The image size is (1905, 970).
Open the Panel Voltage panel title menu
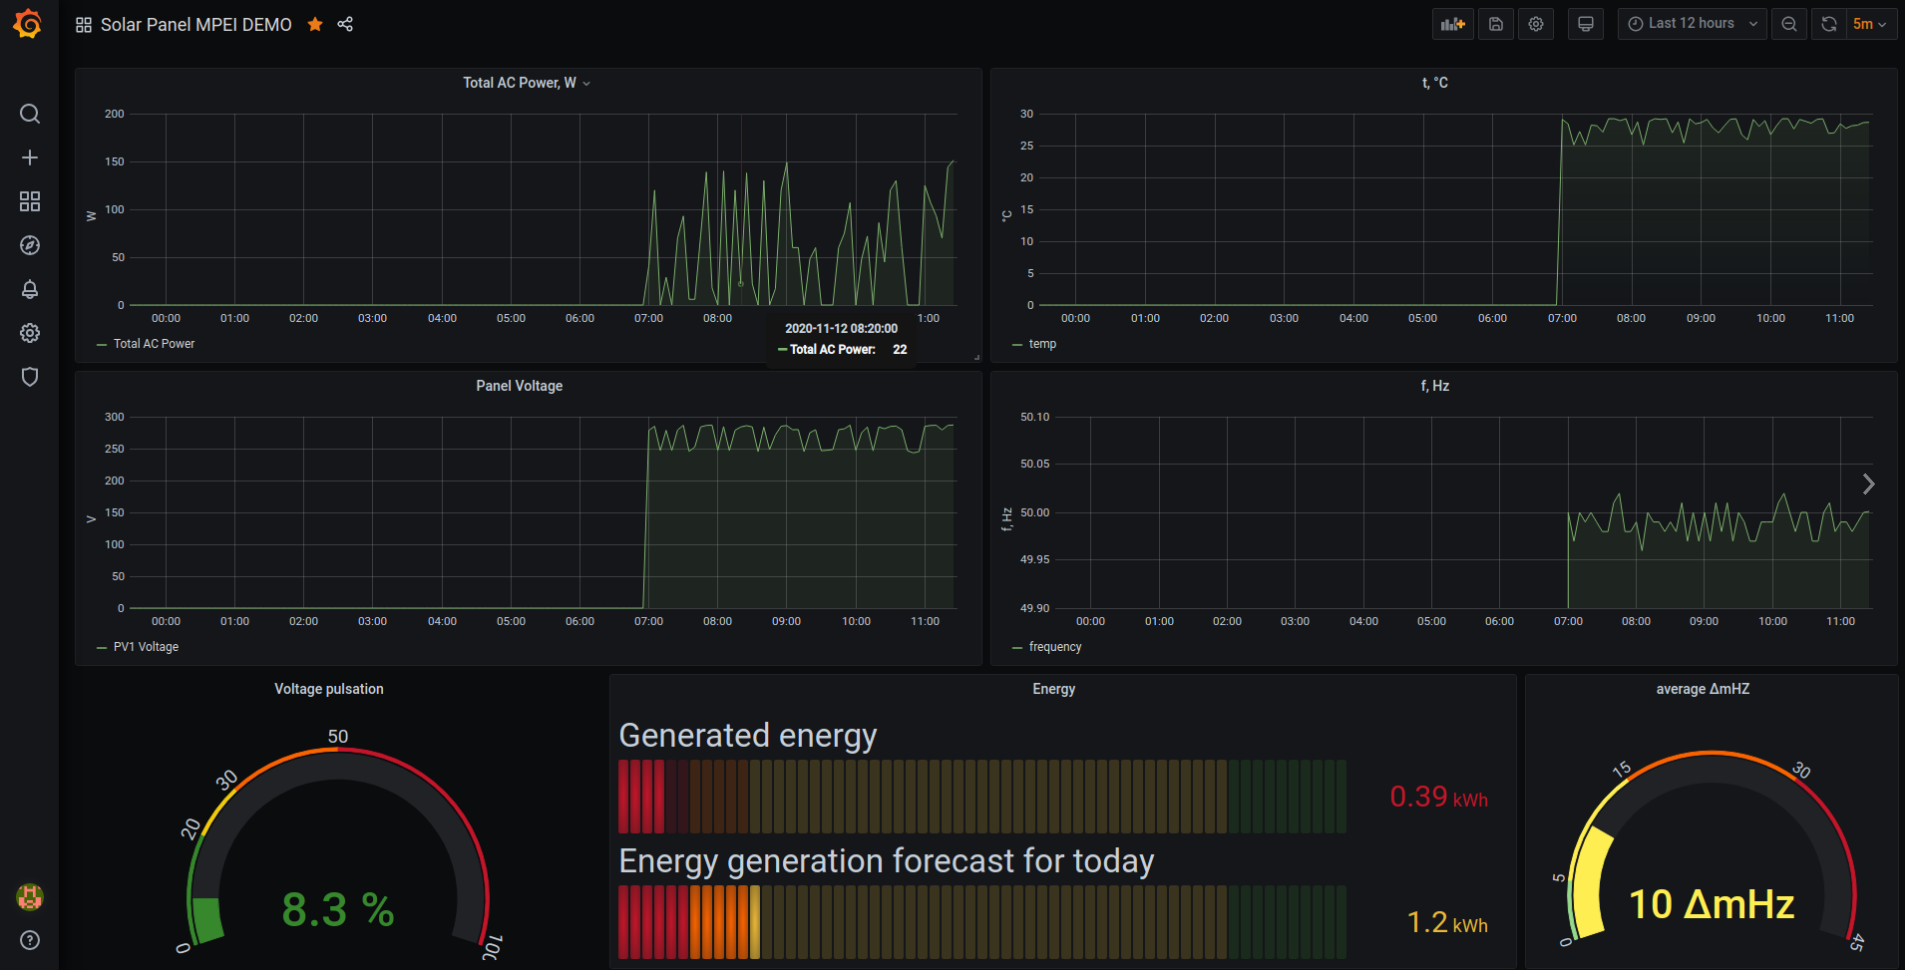tap(519, 386)
